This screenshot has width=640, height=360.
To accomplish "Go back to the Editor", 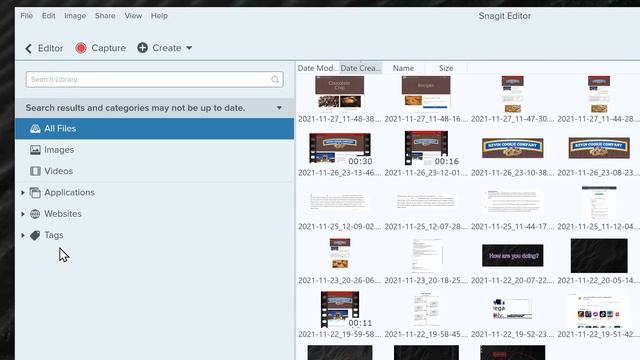I will [44, 48].
